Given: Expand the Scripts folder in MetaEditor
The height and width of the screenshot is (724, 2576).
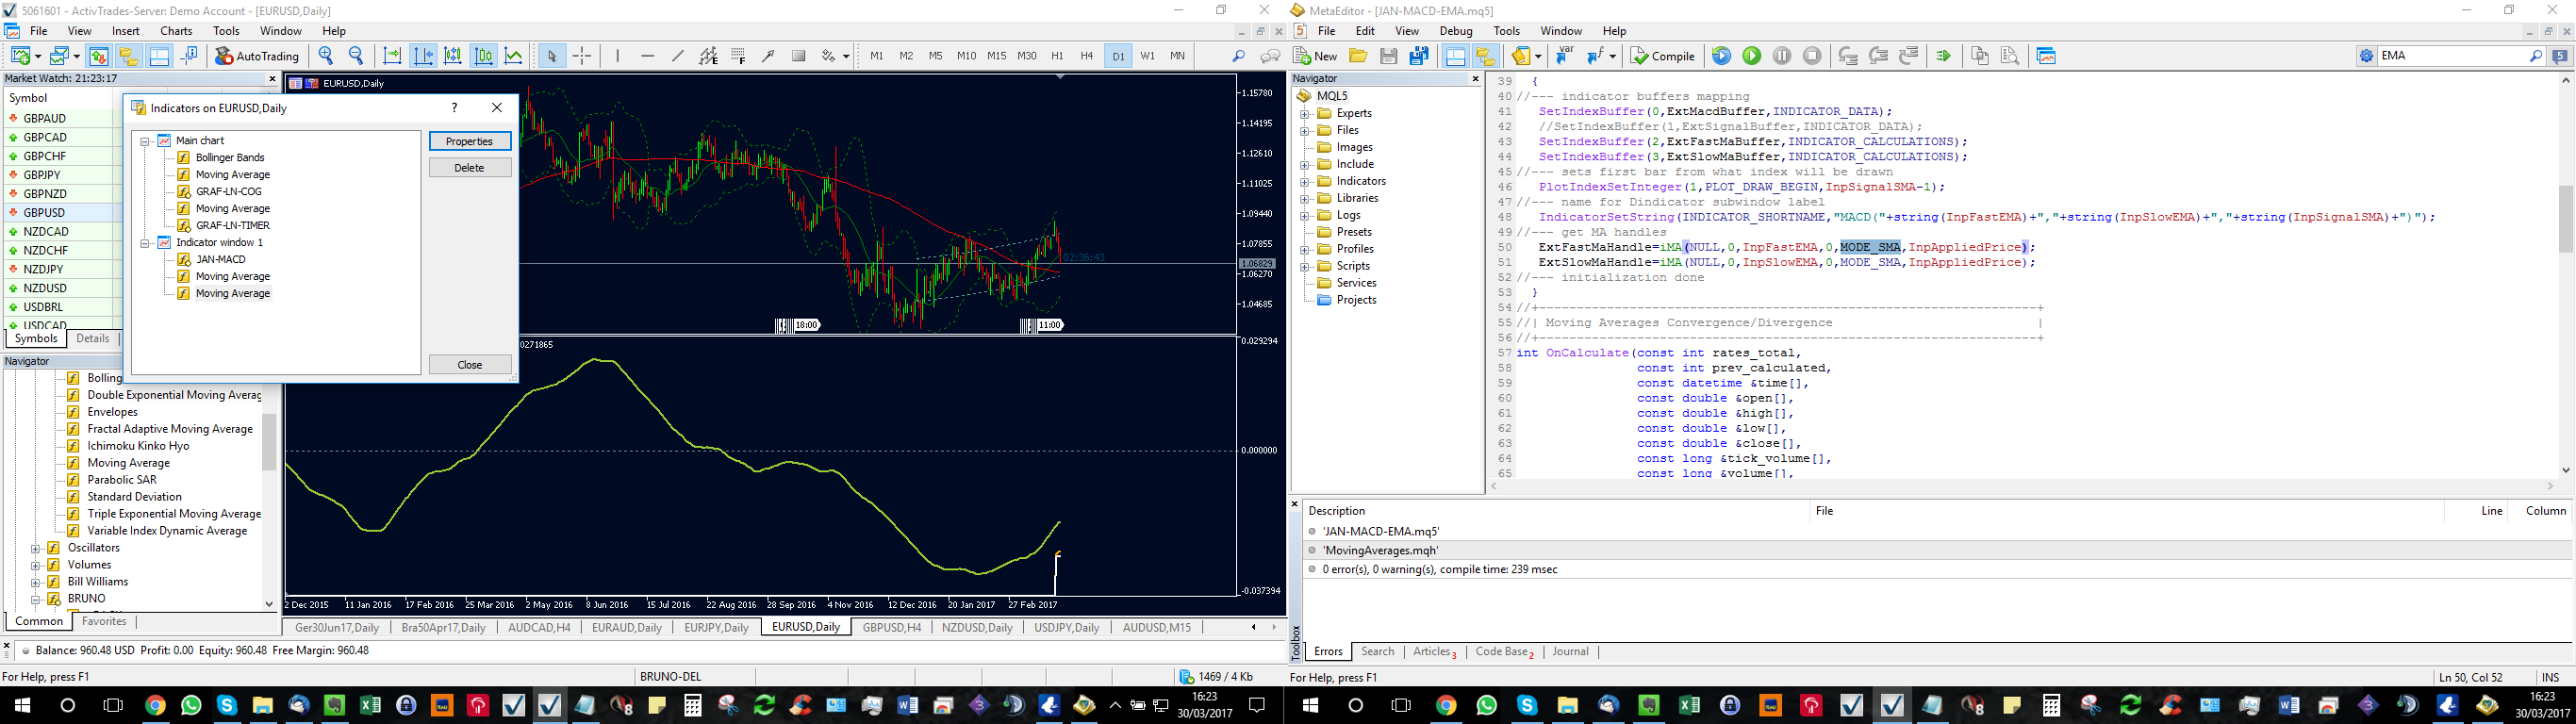Looking at the screenshot, I should (x=1304, y=267).
